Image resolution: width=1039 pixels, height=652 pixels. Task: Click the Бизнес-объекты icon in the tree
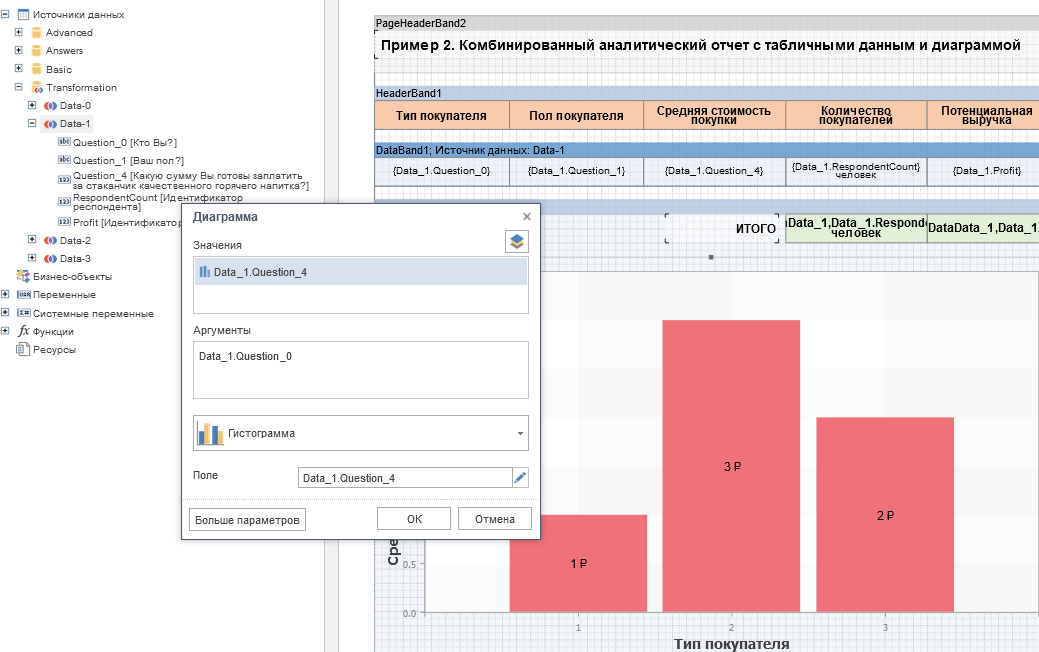[23, 277]
